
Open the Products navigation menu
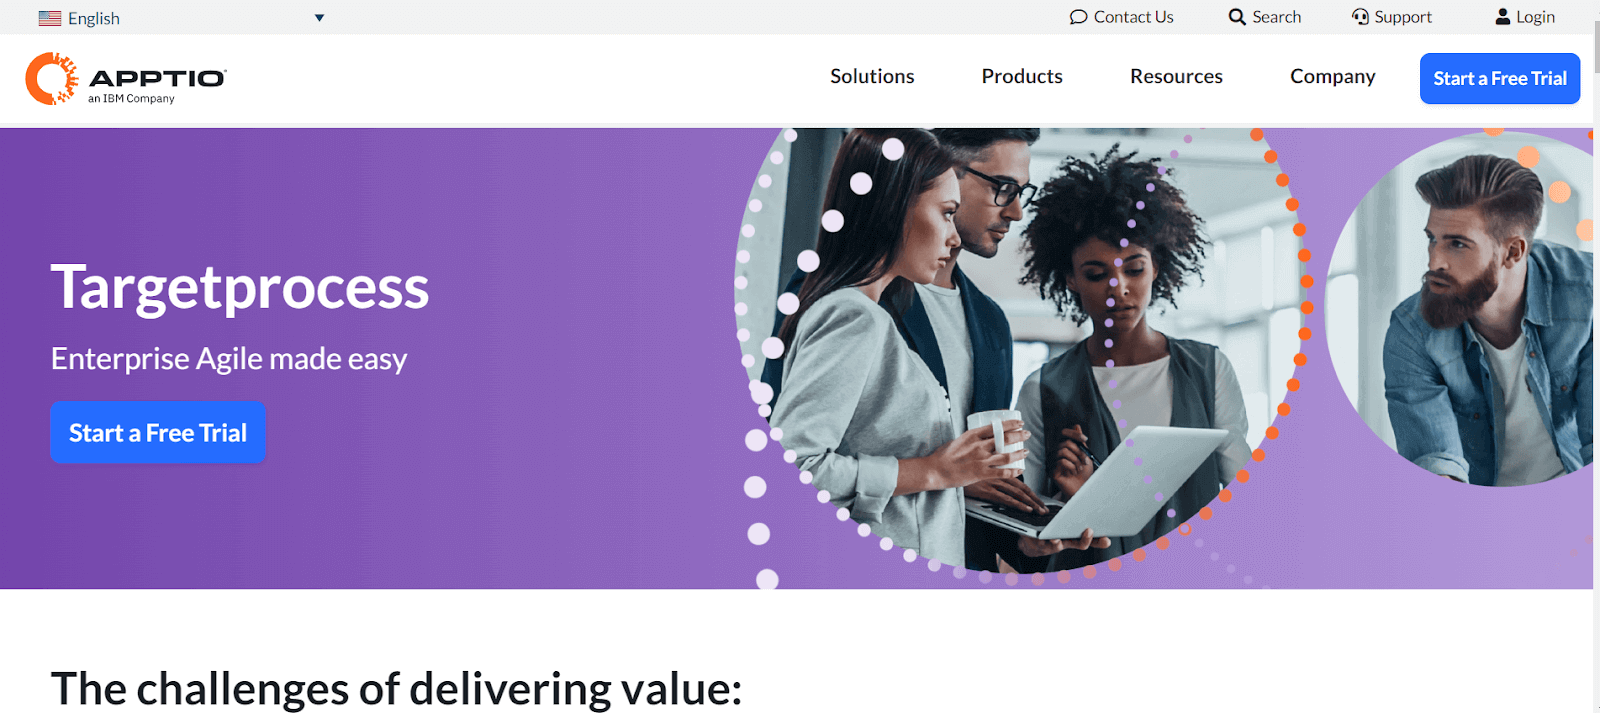pyautogui.click(x=1022, y=77)
